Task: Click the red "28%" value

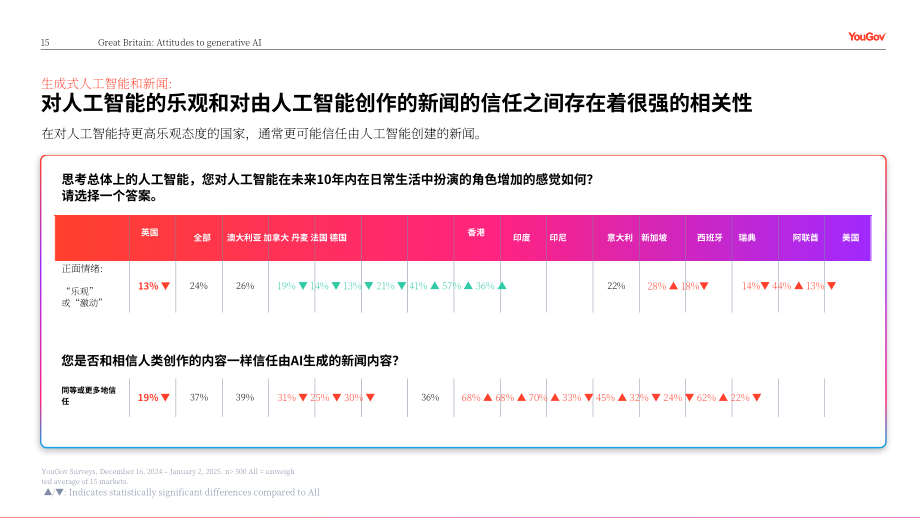Action: coord(657,286)
